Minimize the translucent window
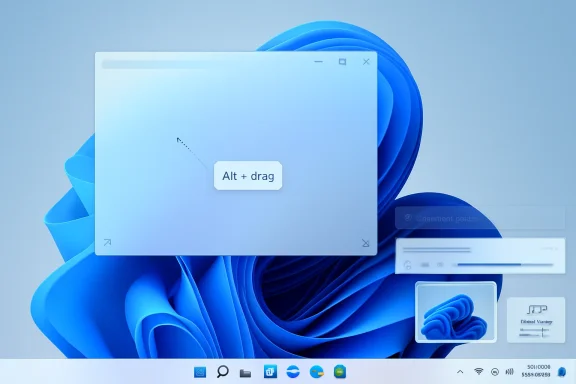Viewport: 576px width, 384px height. point(318,62)
